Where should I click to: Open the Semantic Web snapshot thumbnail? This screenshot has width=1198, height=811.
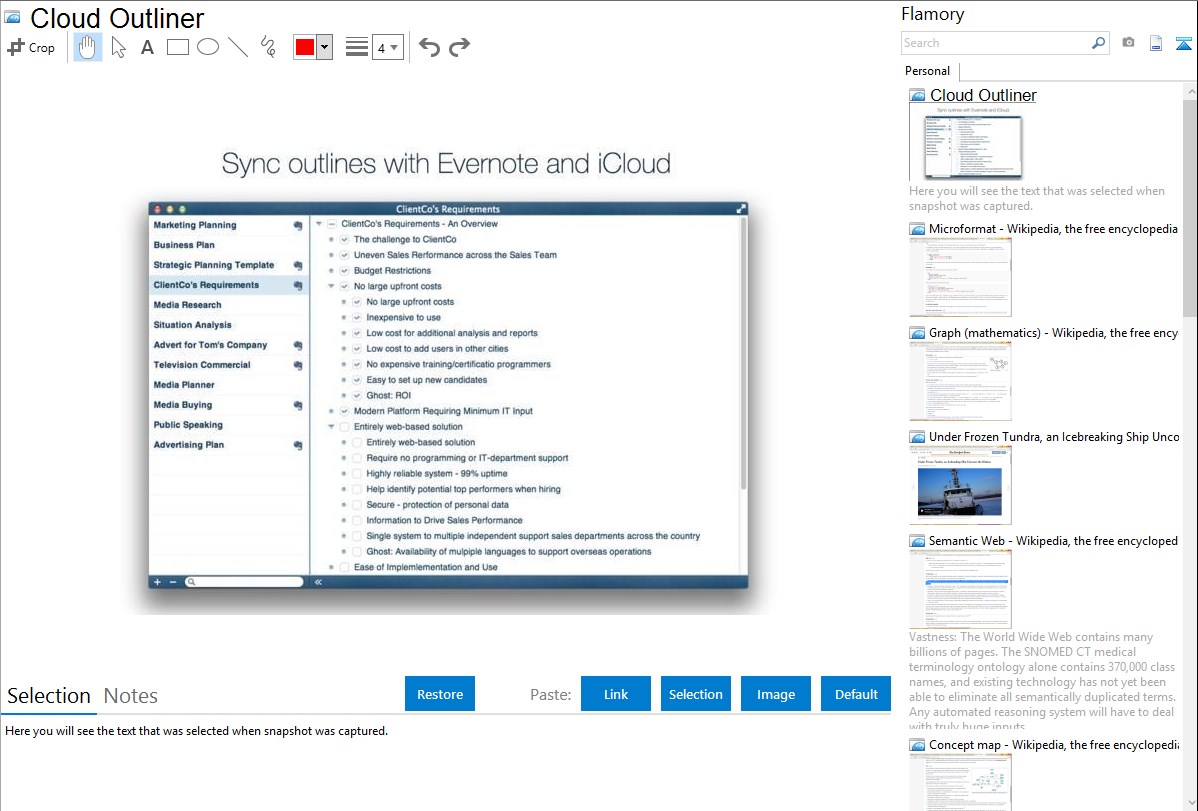click(x=960, y=589)
